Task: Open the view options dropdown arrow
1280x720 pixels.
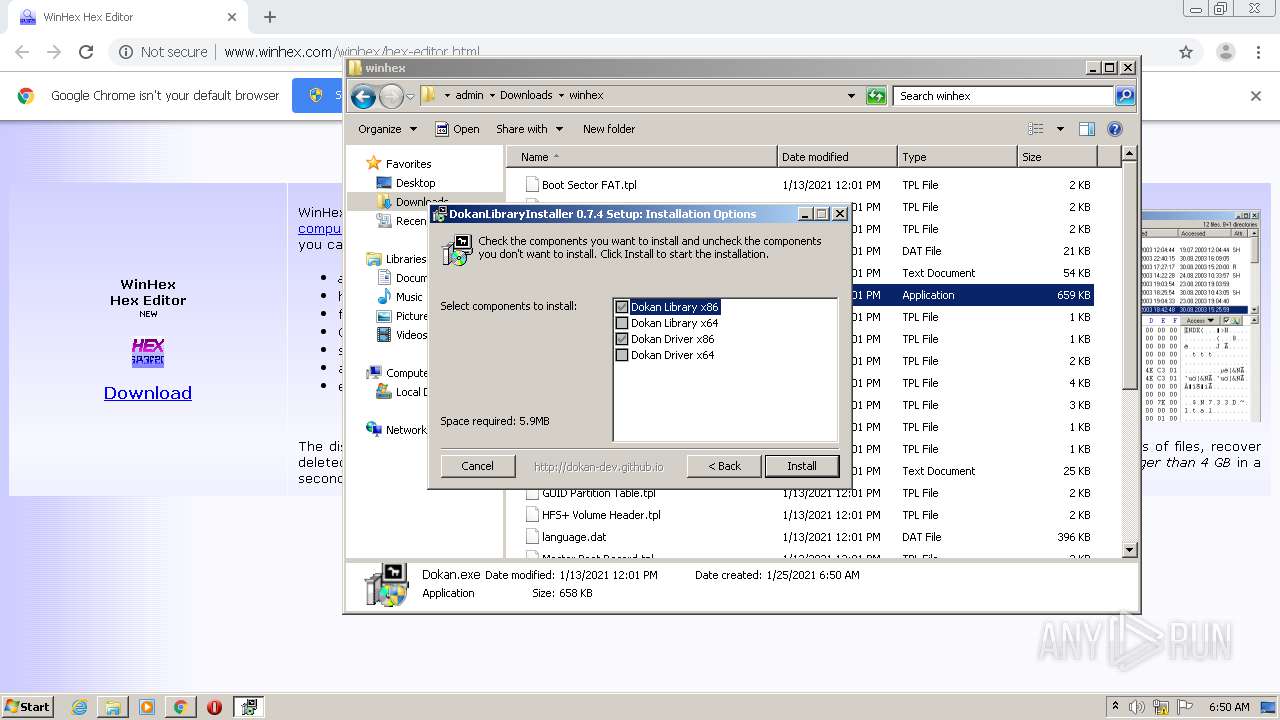Action: (x=1060, y=129)
